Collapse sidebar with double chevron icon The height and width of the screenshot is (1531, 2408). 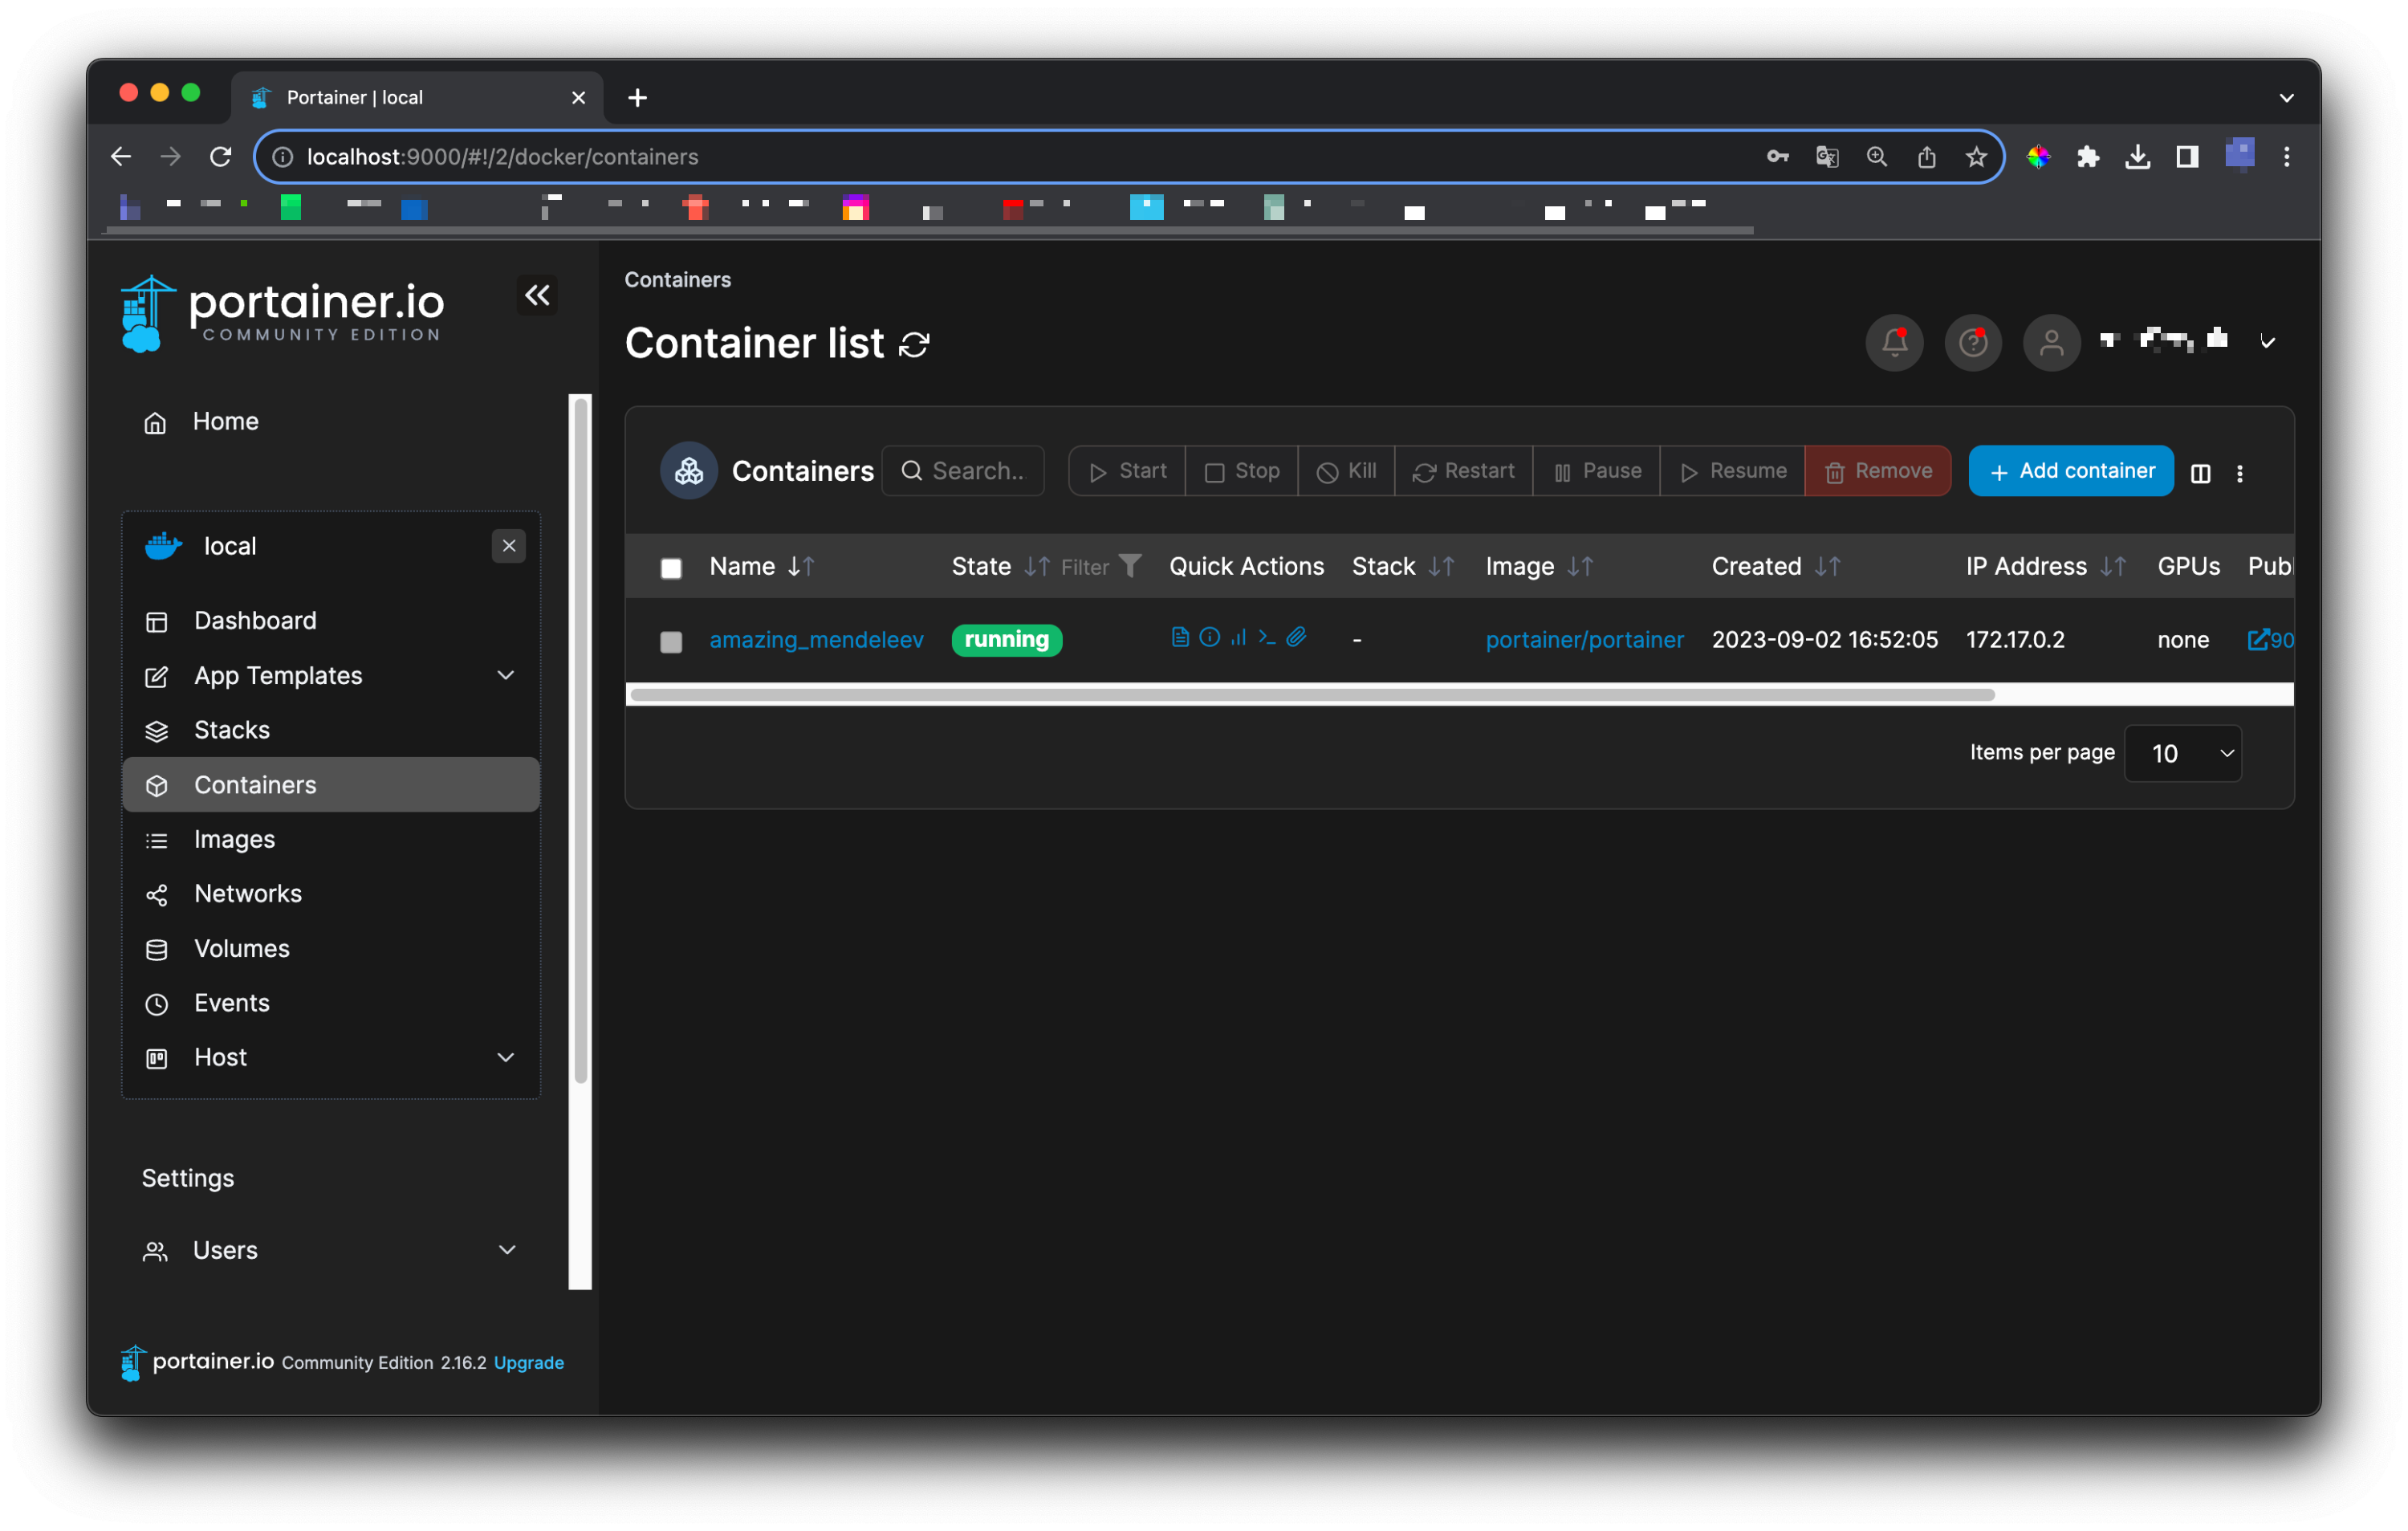537,295
